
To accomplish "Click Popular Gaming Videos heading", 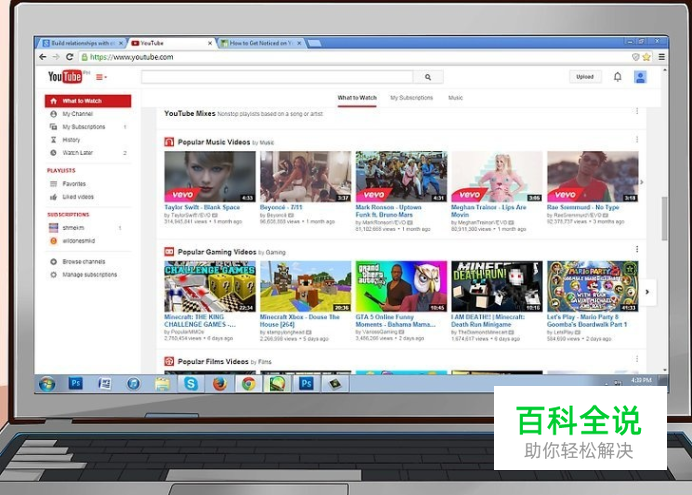I will [217, 252].
